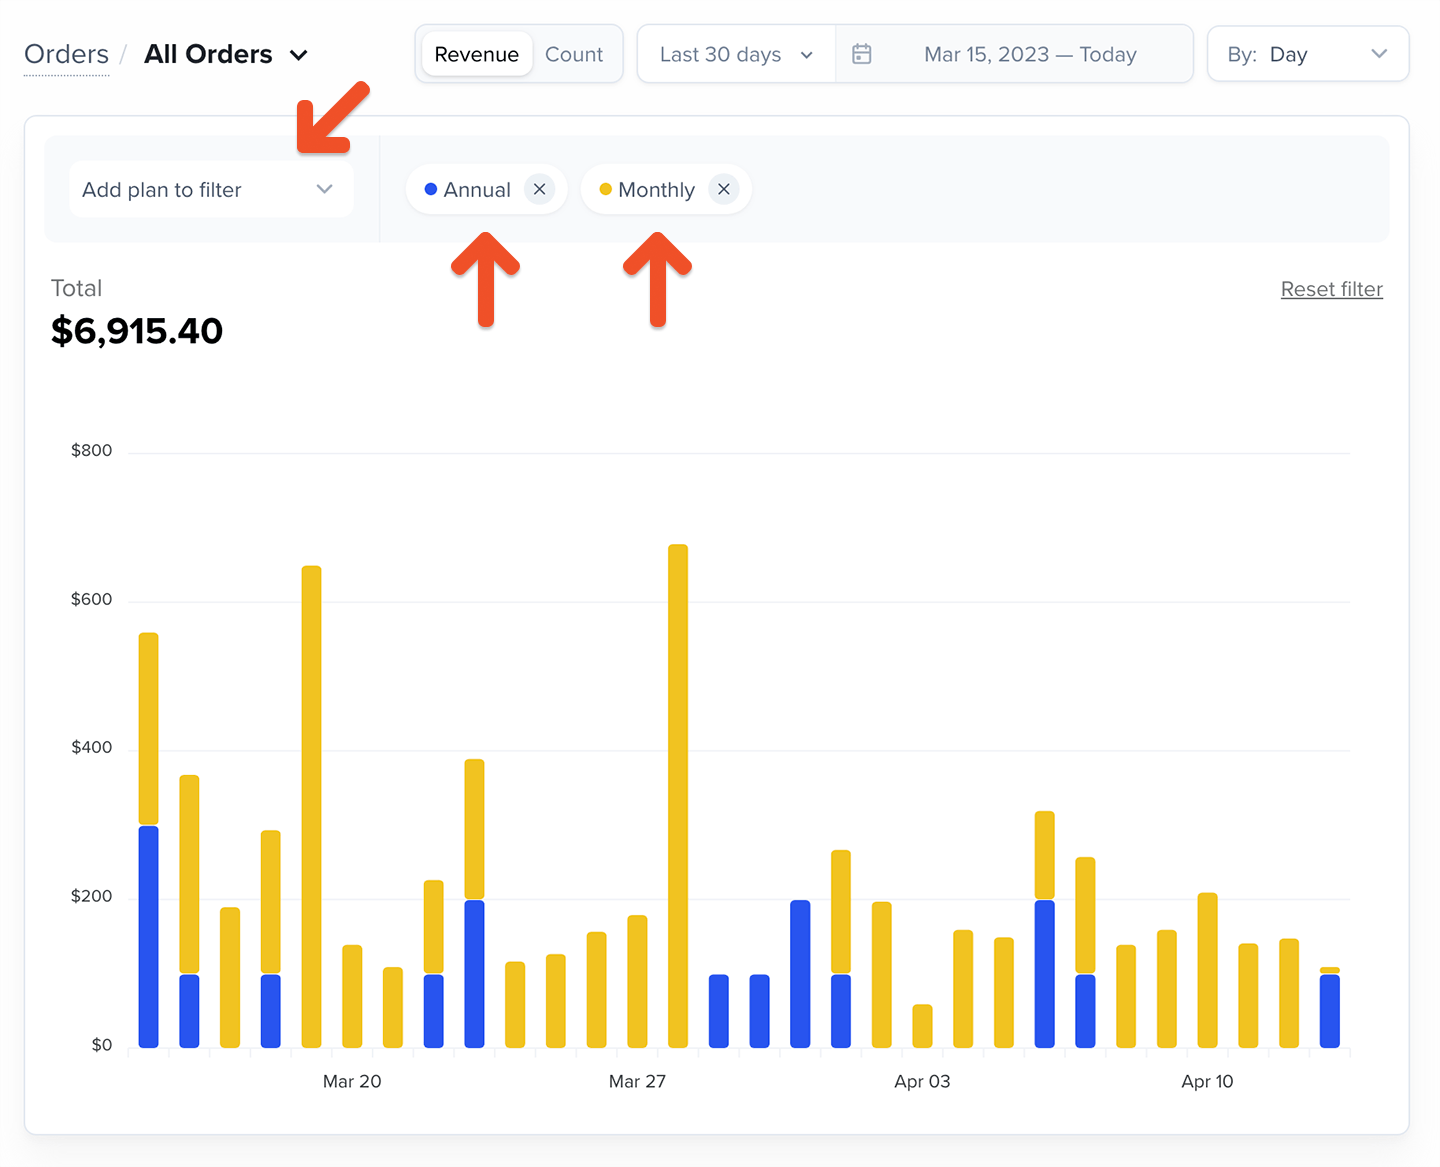The height and width of the screenshot is (1167, 1440).
Task: Click the Total label
Action: 76,288
